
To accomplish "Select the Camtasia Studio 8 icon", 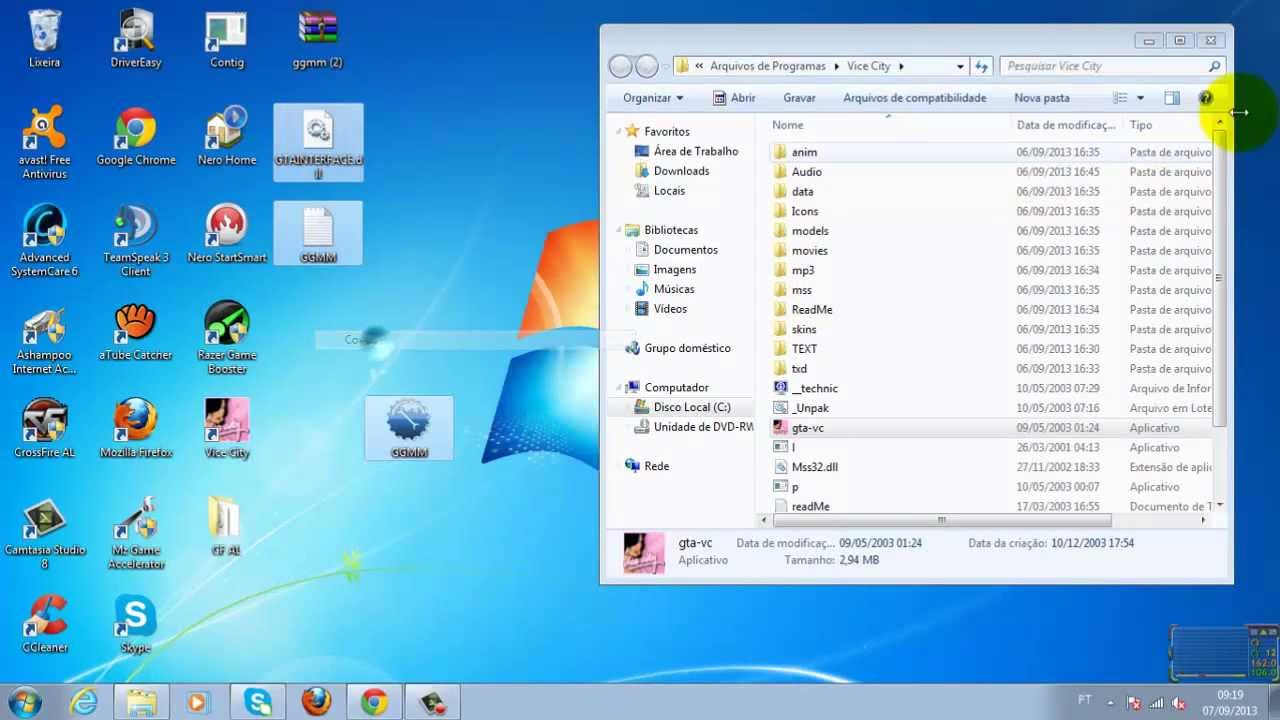I will click(44, 534).
